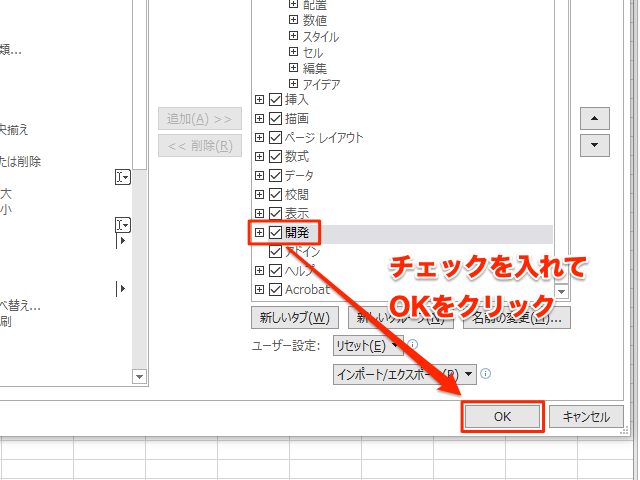Click the move down arrow button
Screen dimensions: 640x480
click(595, 145)
